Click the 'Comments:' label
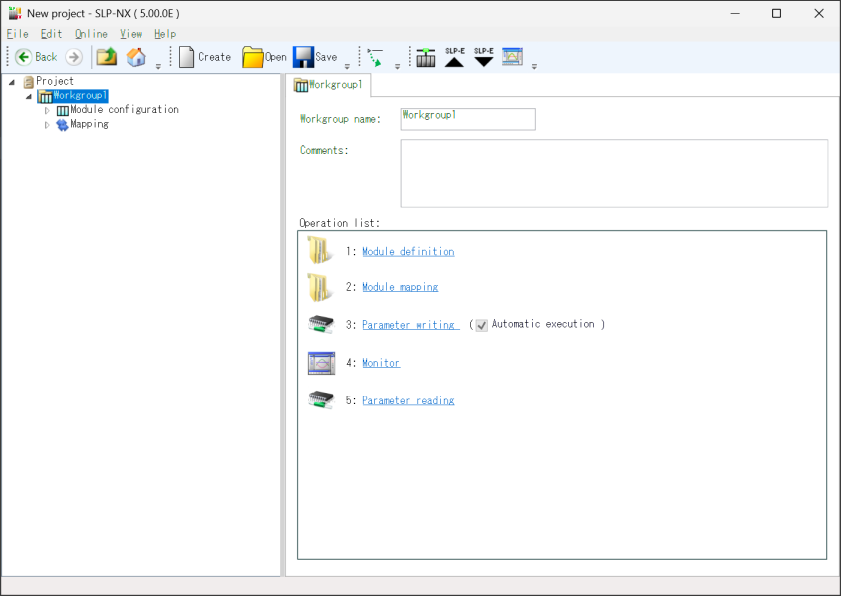Screen dimensions: 841x596 point(324,150)
